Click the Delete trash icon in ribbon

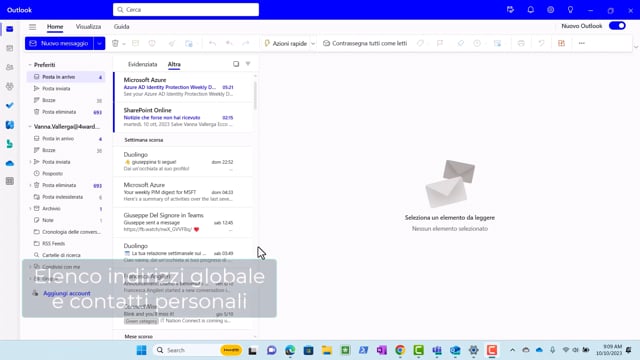[x=115, y=43]
